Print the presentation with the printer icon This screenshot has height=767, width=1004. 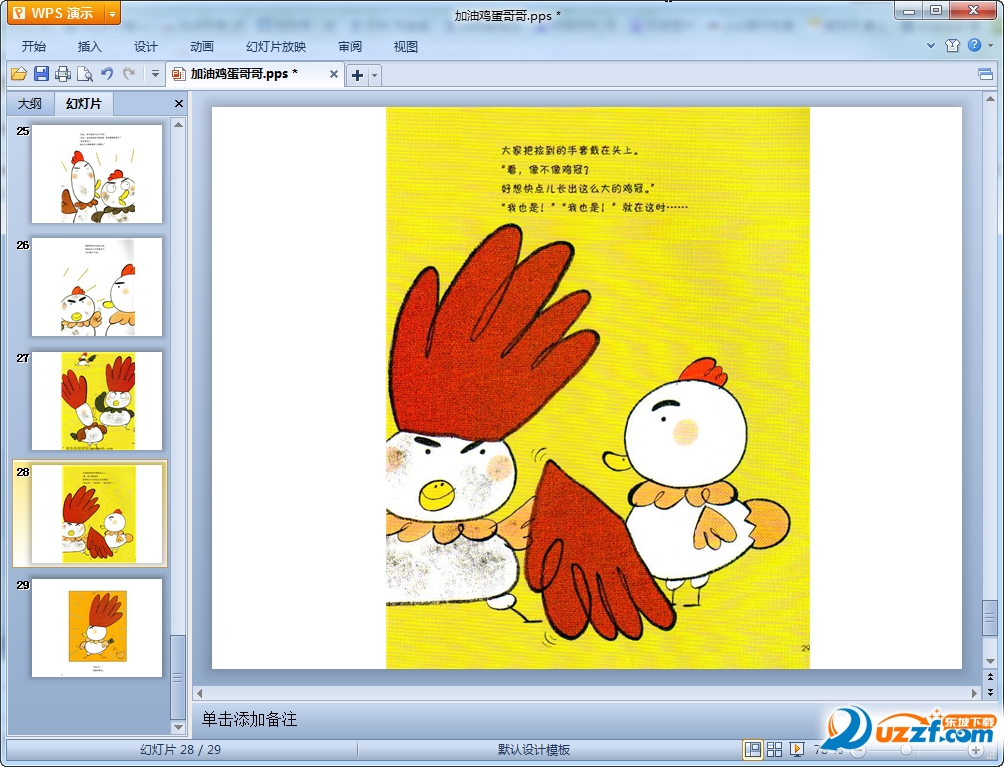(x=63, y=74)
